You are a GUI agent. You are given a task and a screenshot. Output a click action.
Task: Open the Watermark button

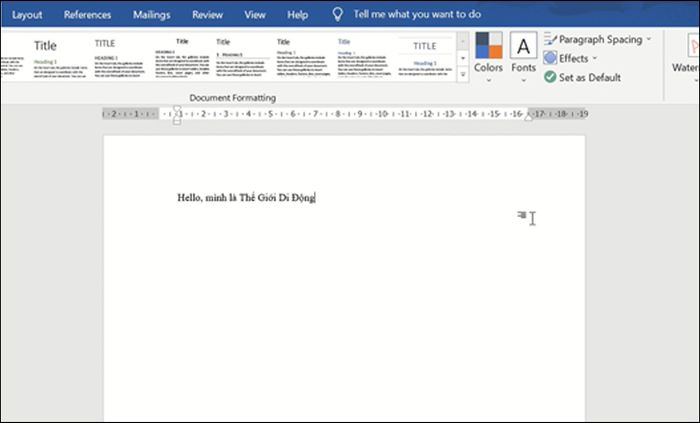(687, 56)
